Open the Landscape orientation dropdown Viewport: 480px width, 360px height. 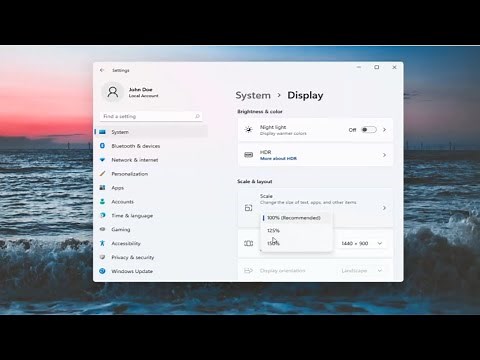pos(362,271)
